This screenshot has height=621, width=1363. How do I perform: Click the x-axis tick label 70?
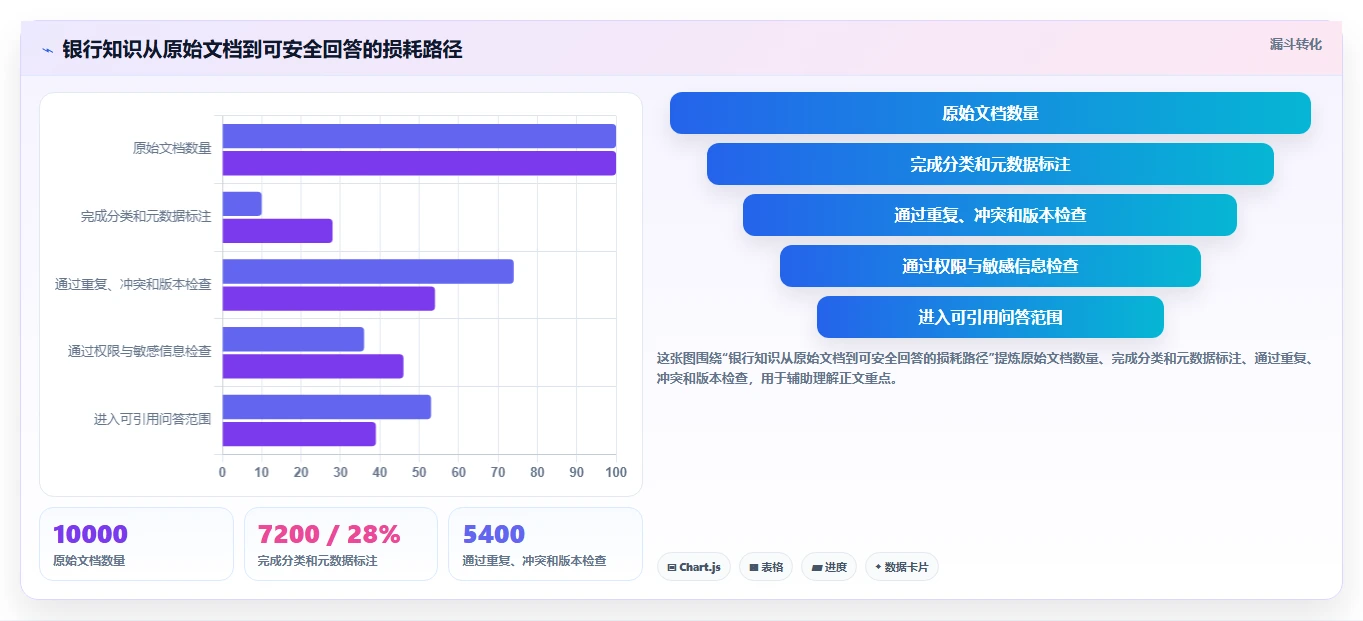click(x=498, y=472)
